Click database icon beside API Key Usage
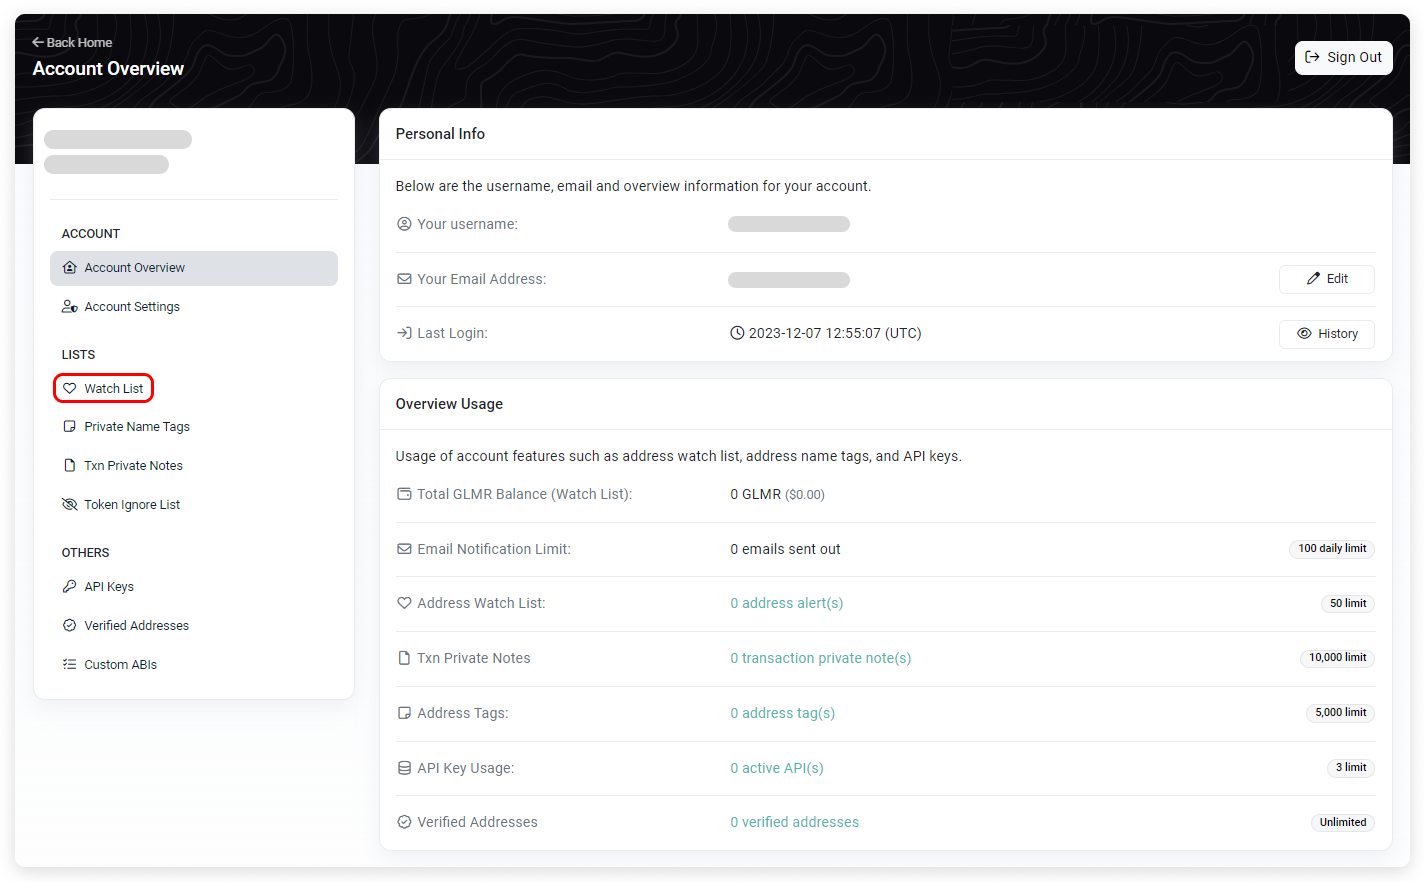Screen dimensions: 1425x882 [404, 768]
